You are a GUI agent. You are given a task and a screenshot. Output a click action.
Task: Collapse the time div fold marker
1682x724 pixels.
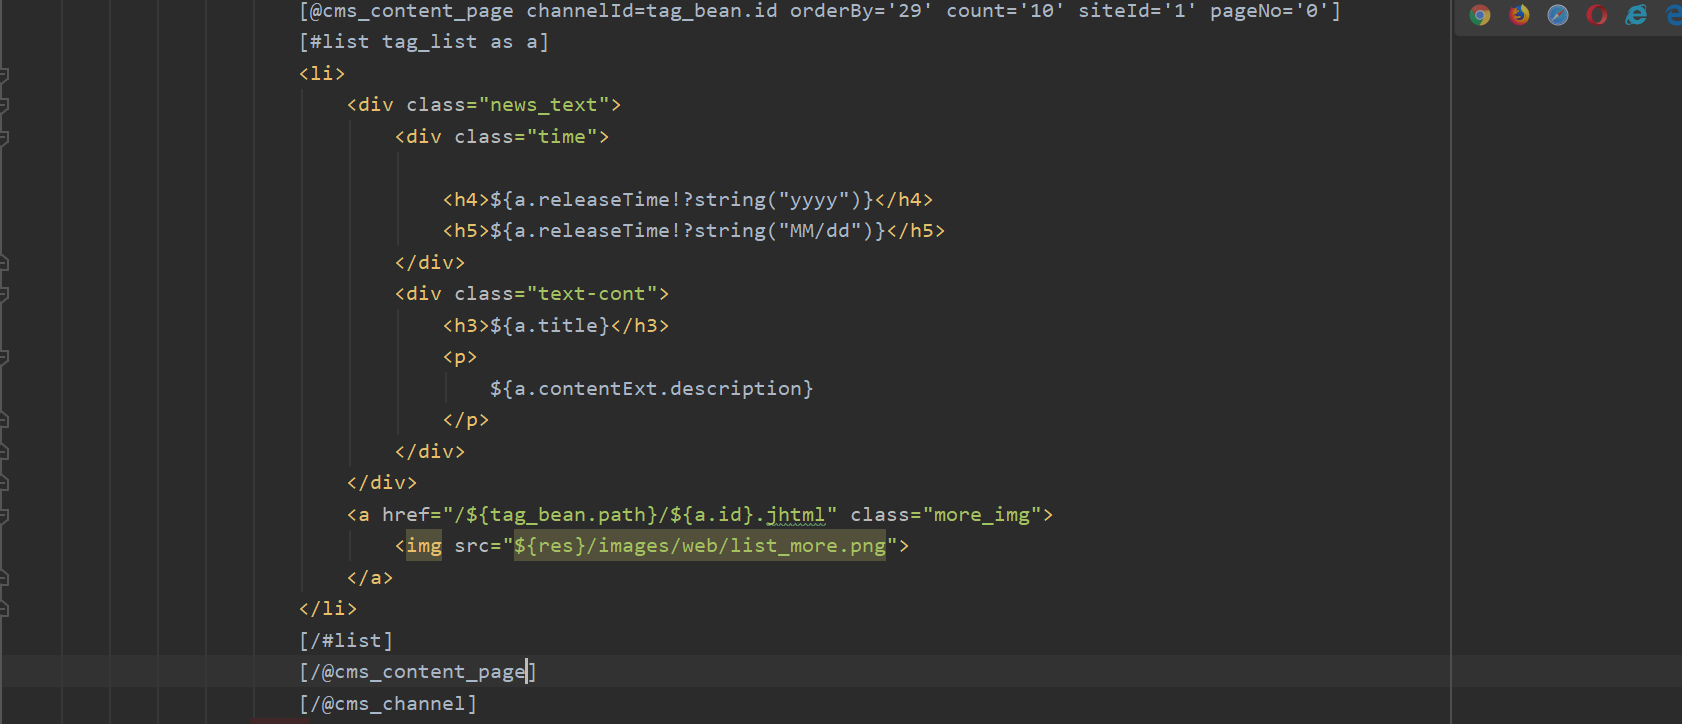[4, 137]
